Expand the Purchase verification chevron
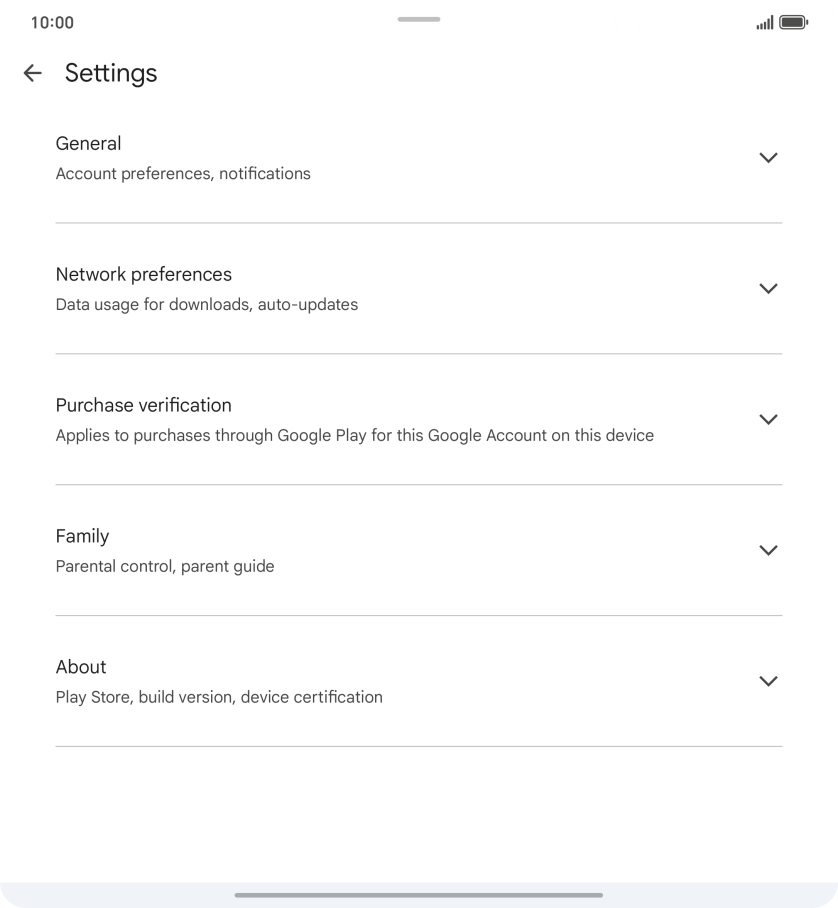The height and width of the screenshot is (908, 838). pyautogui.click(x=768, y=420)
